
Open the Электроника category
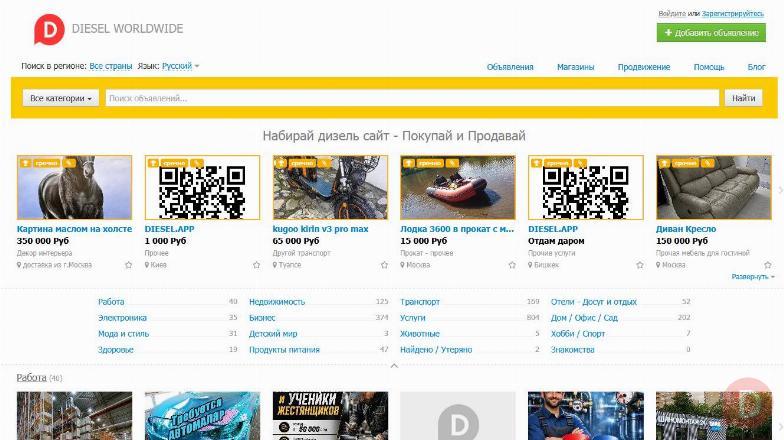point(122,318)
